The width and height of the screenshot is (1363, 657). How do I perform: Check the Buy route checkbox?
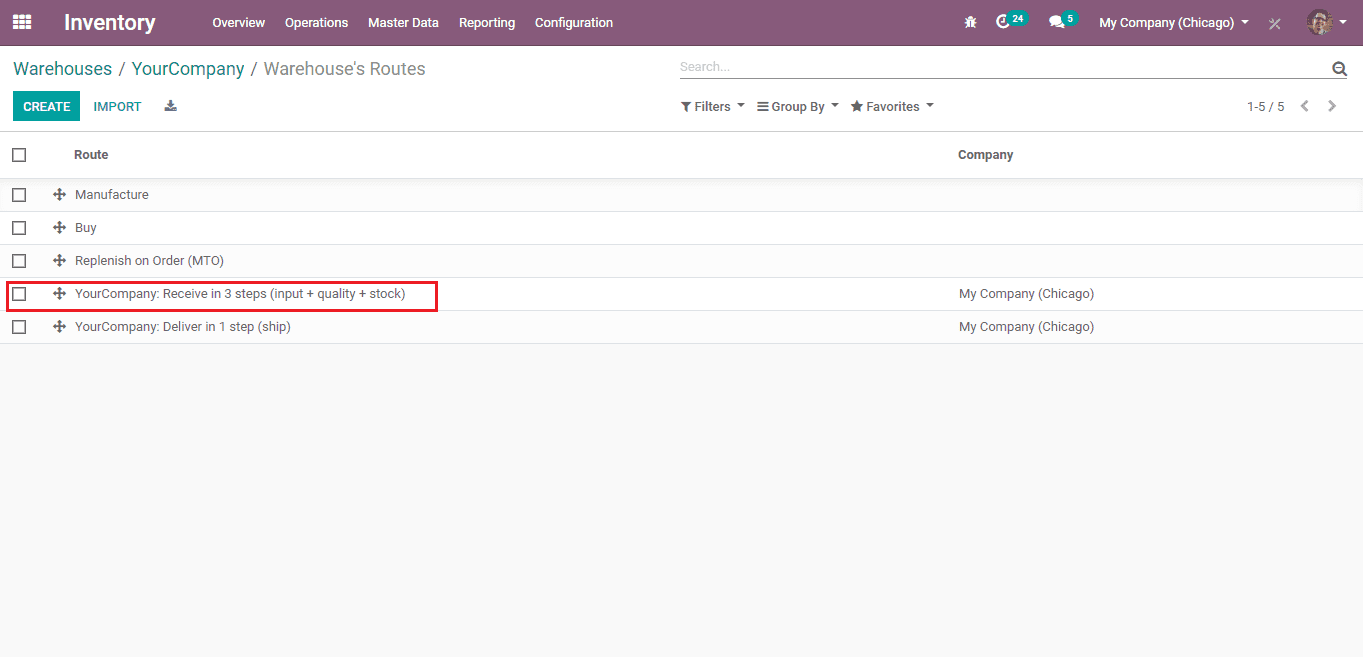click(x=19, y=228)
